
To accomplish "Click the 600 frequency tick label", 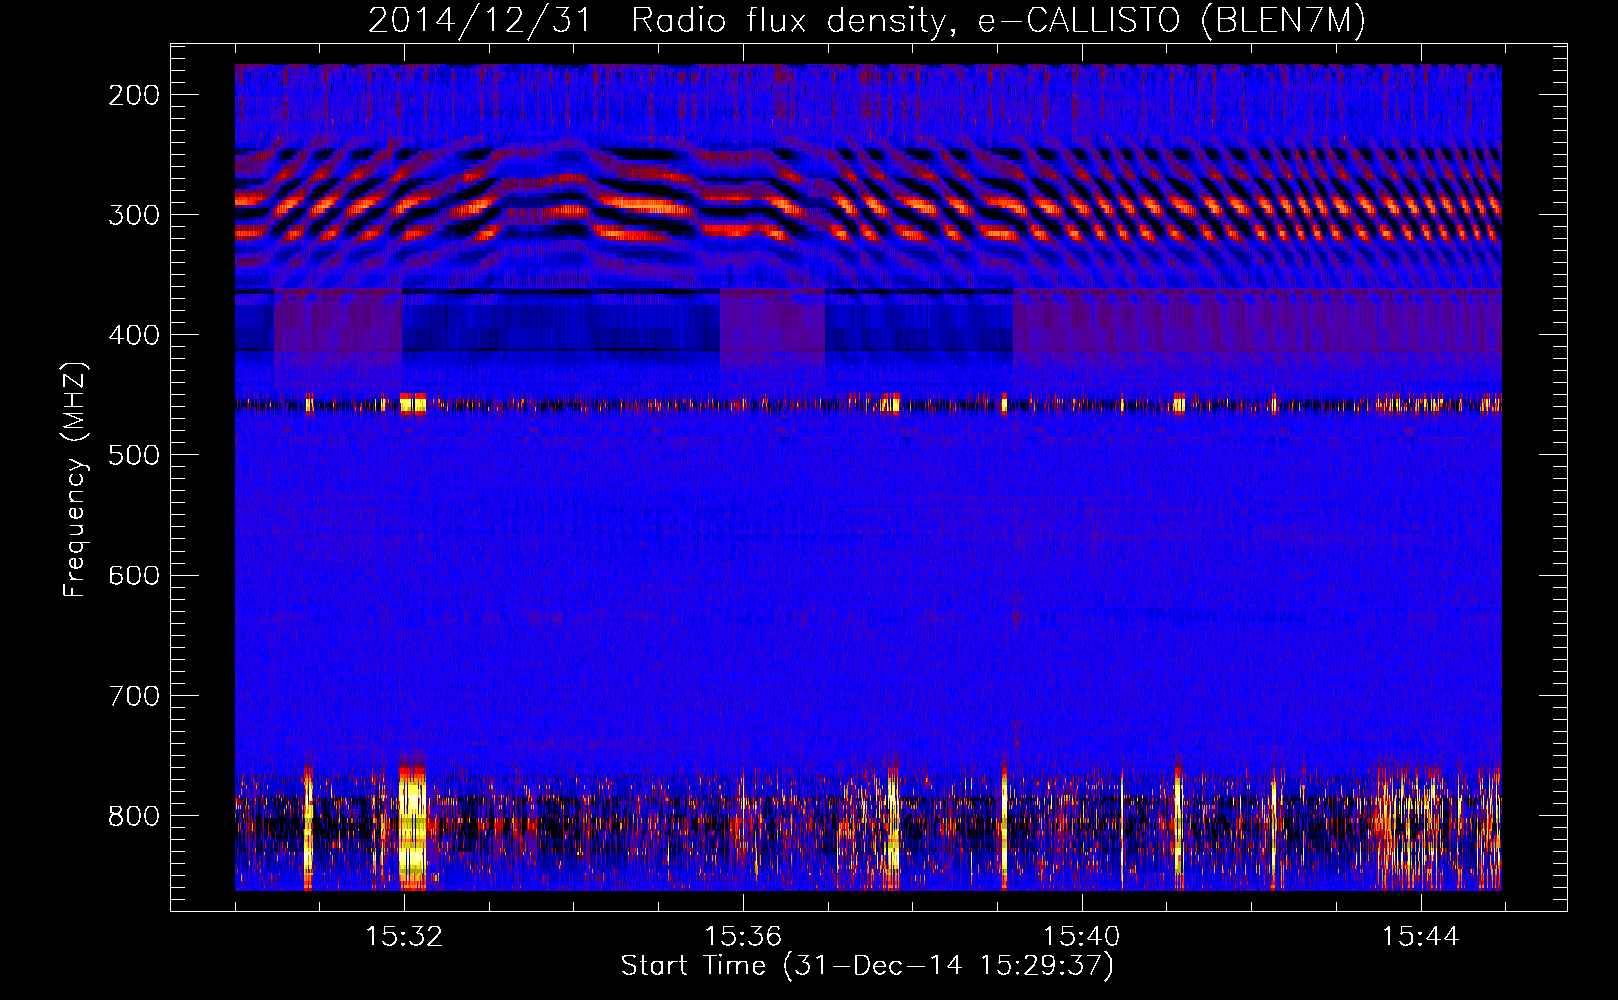I will point(134,575).
